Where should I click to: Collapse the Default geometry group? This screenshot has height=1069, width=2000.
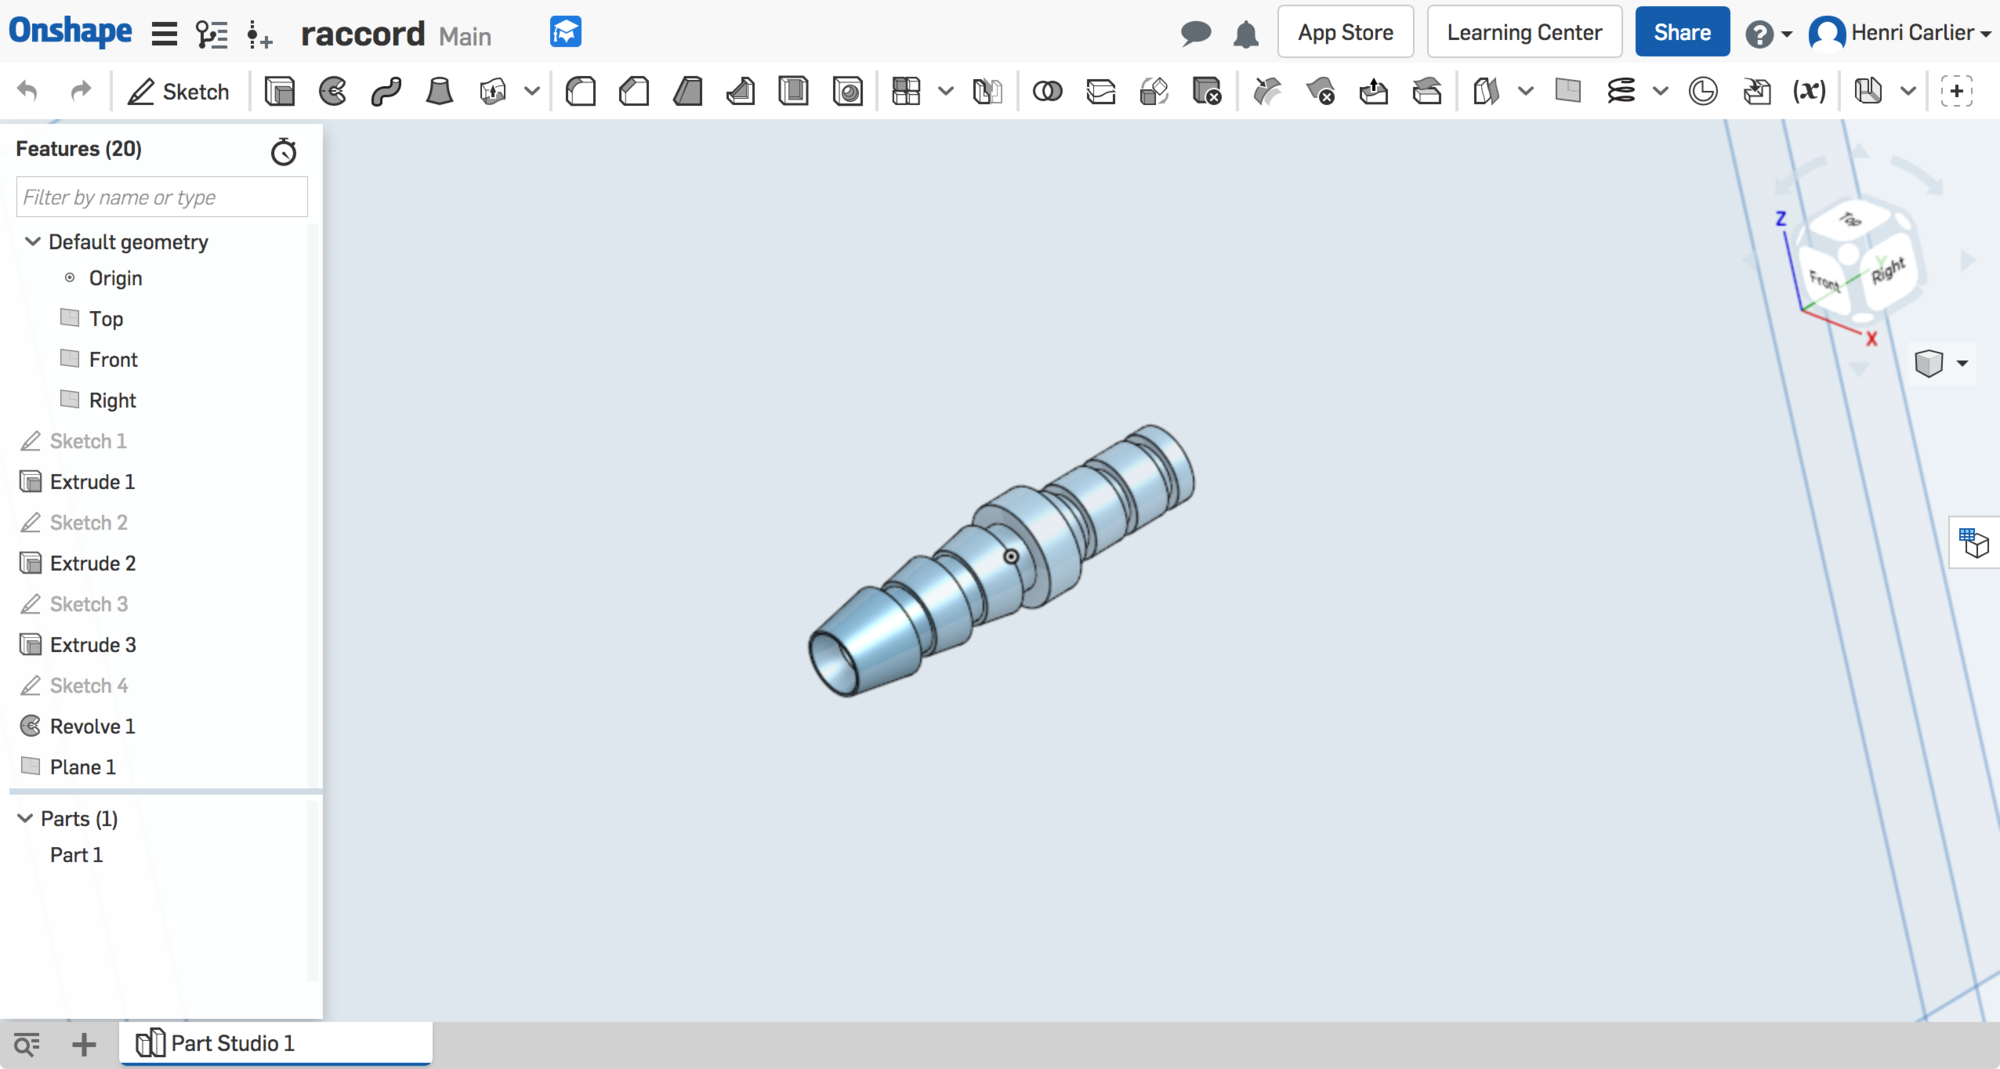[32, 242]
